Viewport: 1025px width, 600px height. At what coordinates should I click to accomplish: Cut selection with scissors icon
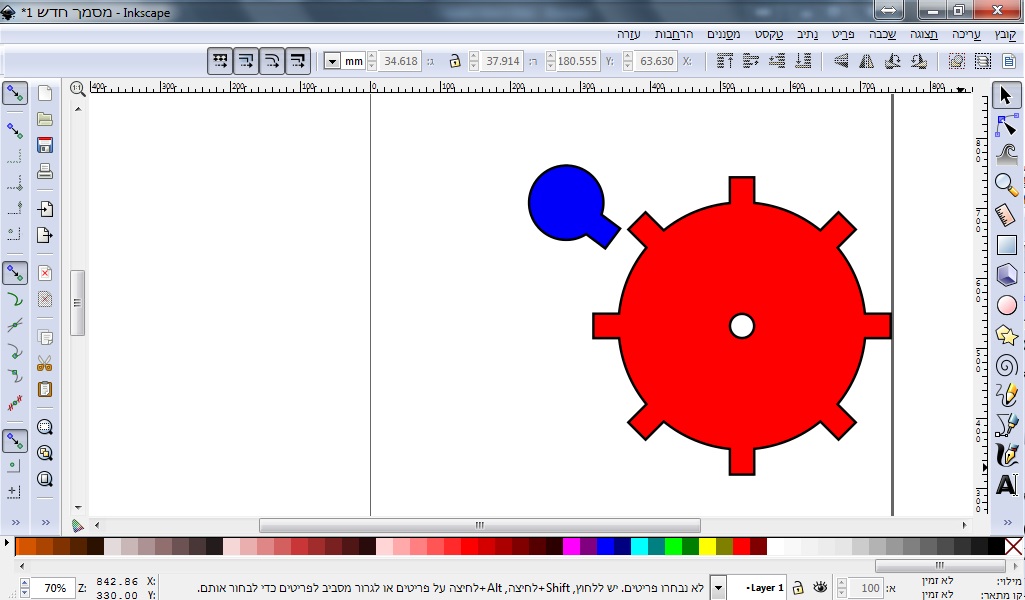tap(44, 363)
